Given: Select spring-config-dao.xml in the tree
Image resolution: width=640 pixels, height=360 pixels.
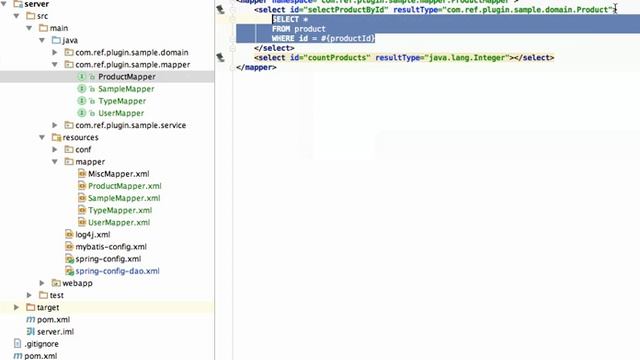Looking at the screenshot, I should [x=118, y=271].
